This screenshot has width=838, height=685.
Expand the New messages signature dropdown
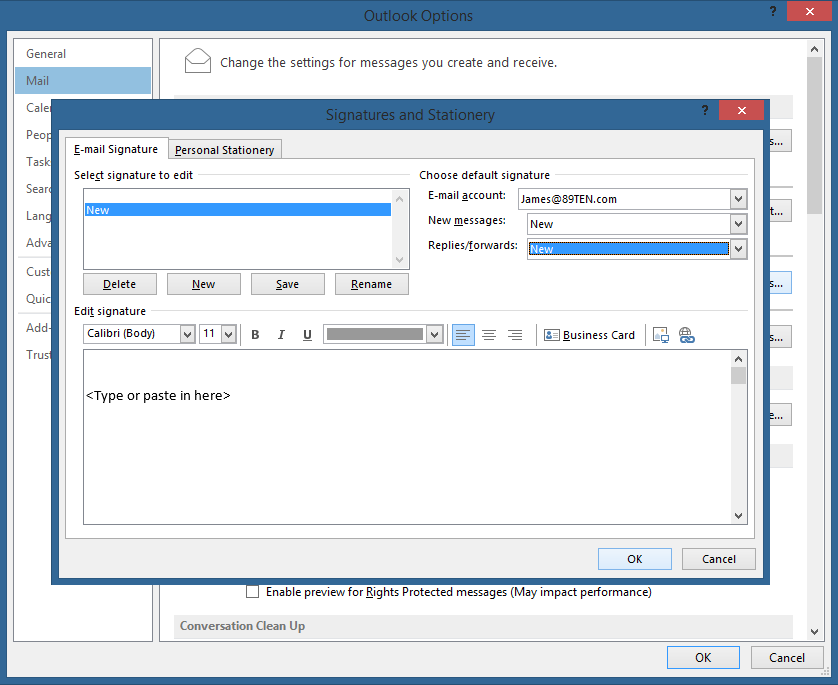click(738, 224)
